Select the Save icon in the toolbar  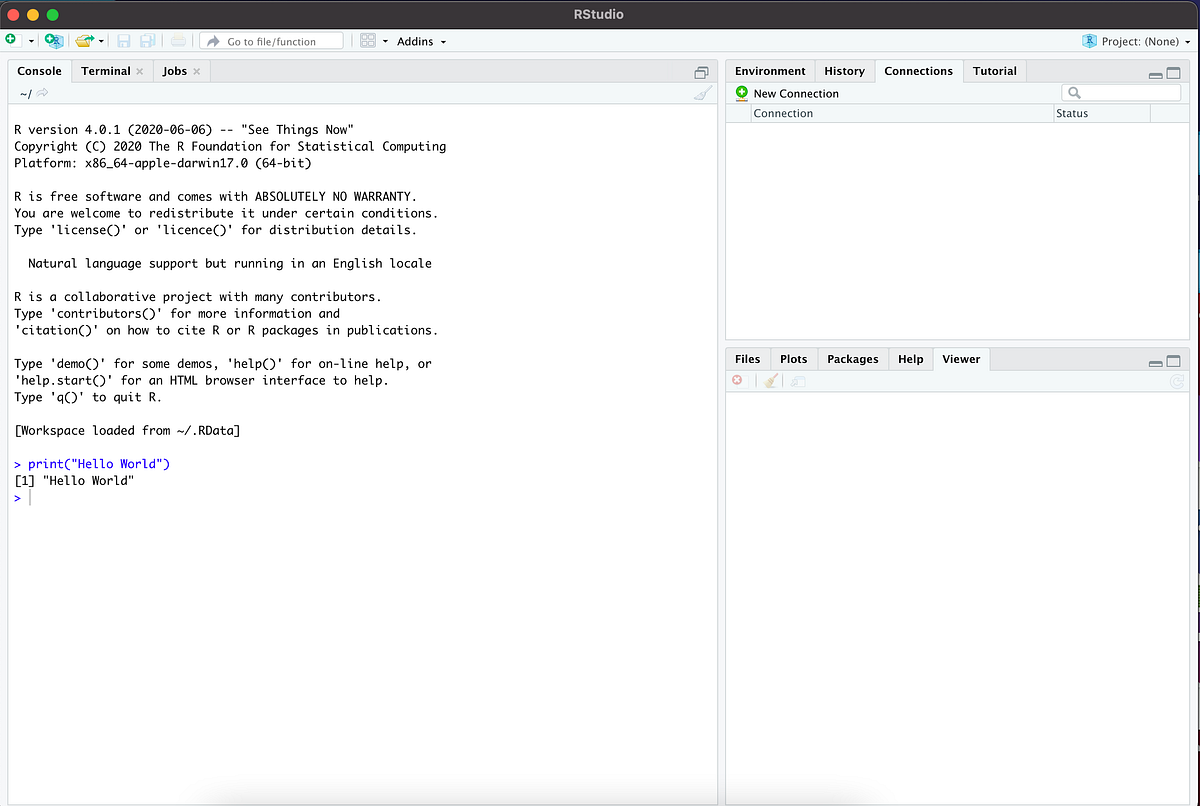coord(123,40)
